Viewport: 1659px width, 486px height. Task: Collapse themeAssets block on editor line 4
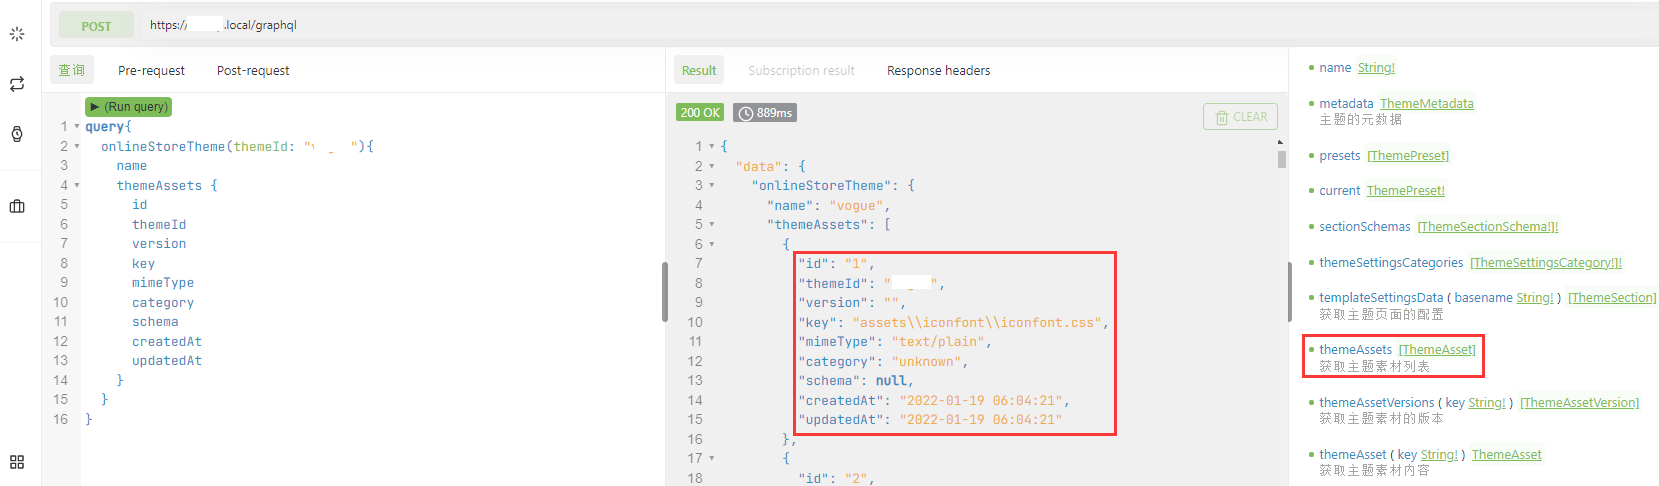pos(77,186)
